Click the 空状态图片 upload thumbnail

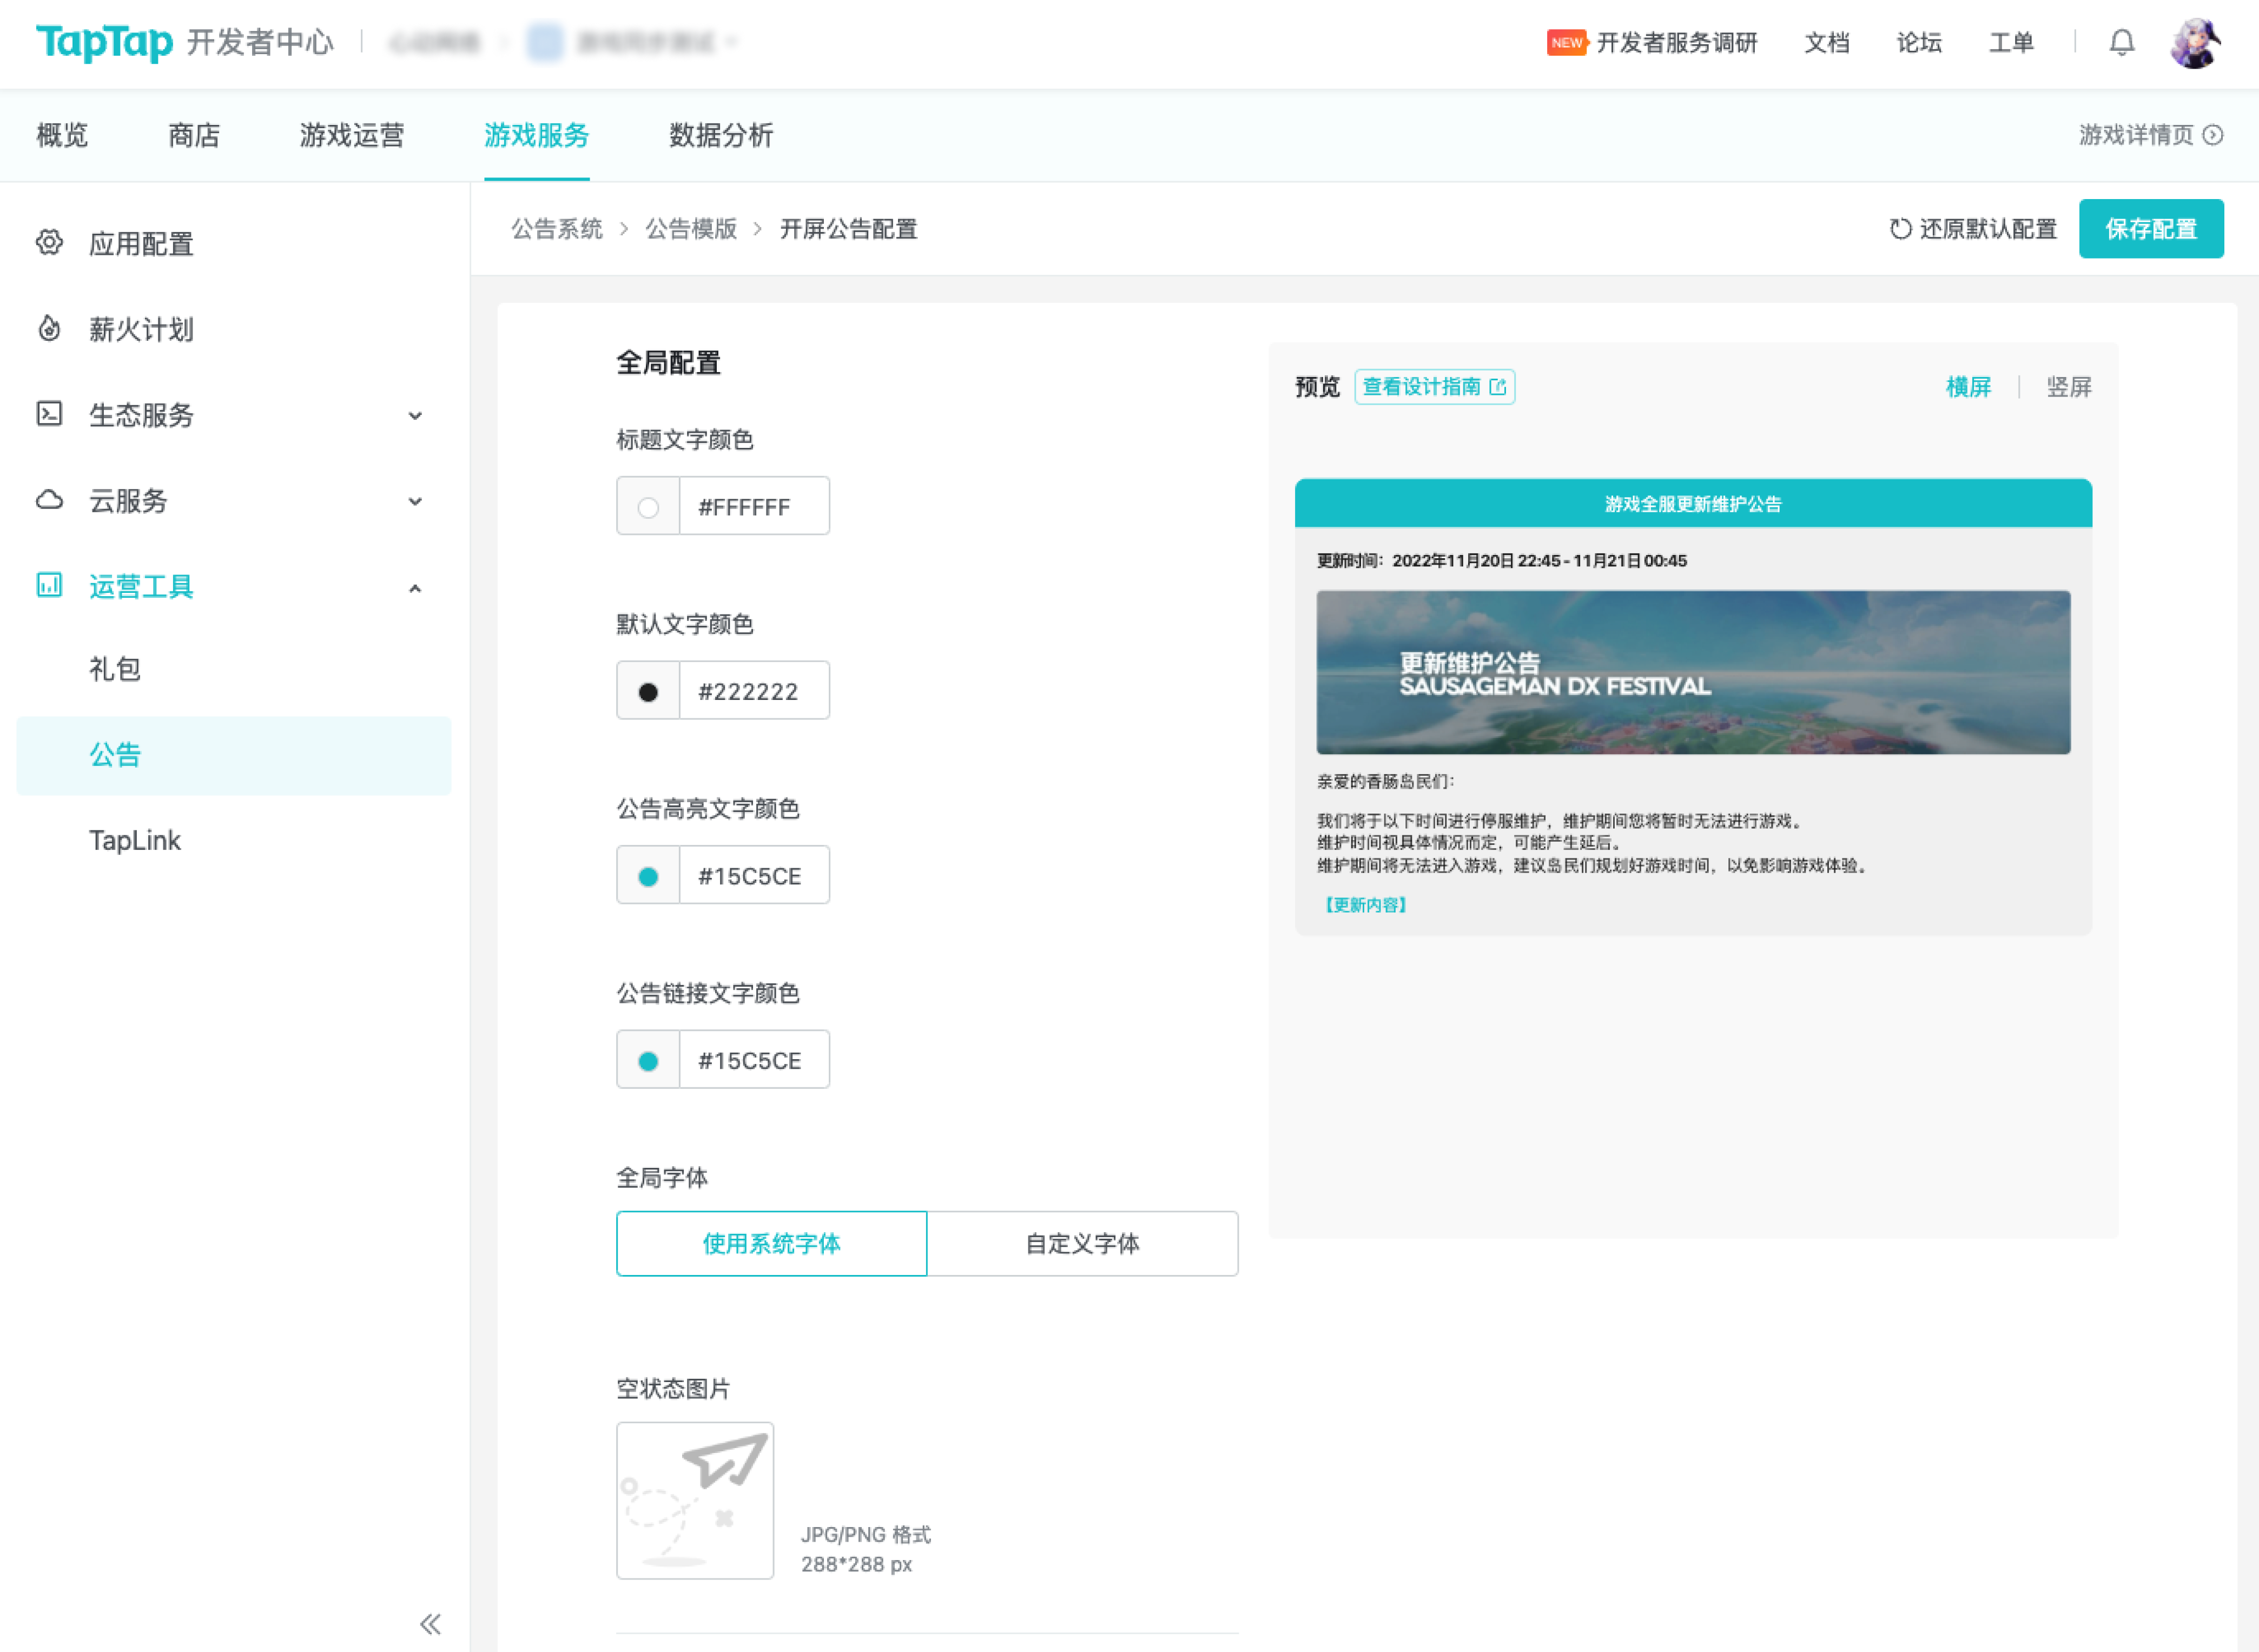[x=695, y=1501]
